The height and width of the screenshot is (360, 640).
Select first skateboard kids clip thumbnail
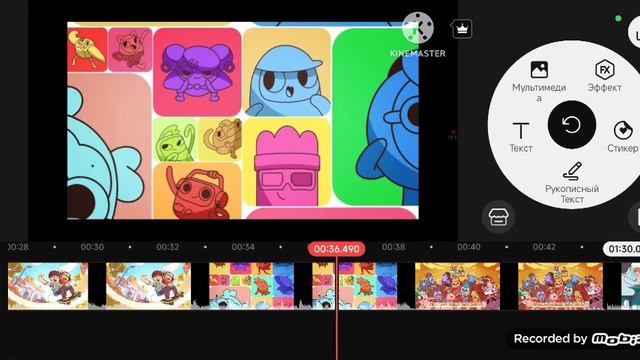click(x=48, y=286)
